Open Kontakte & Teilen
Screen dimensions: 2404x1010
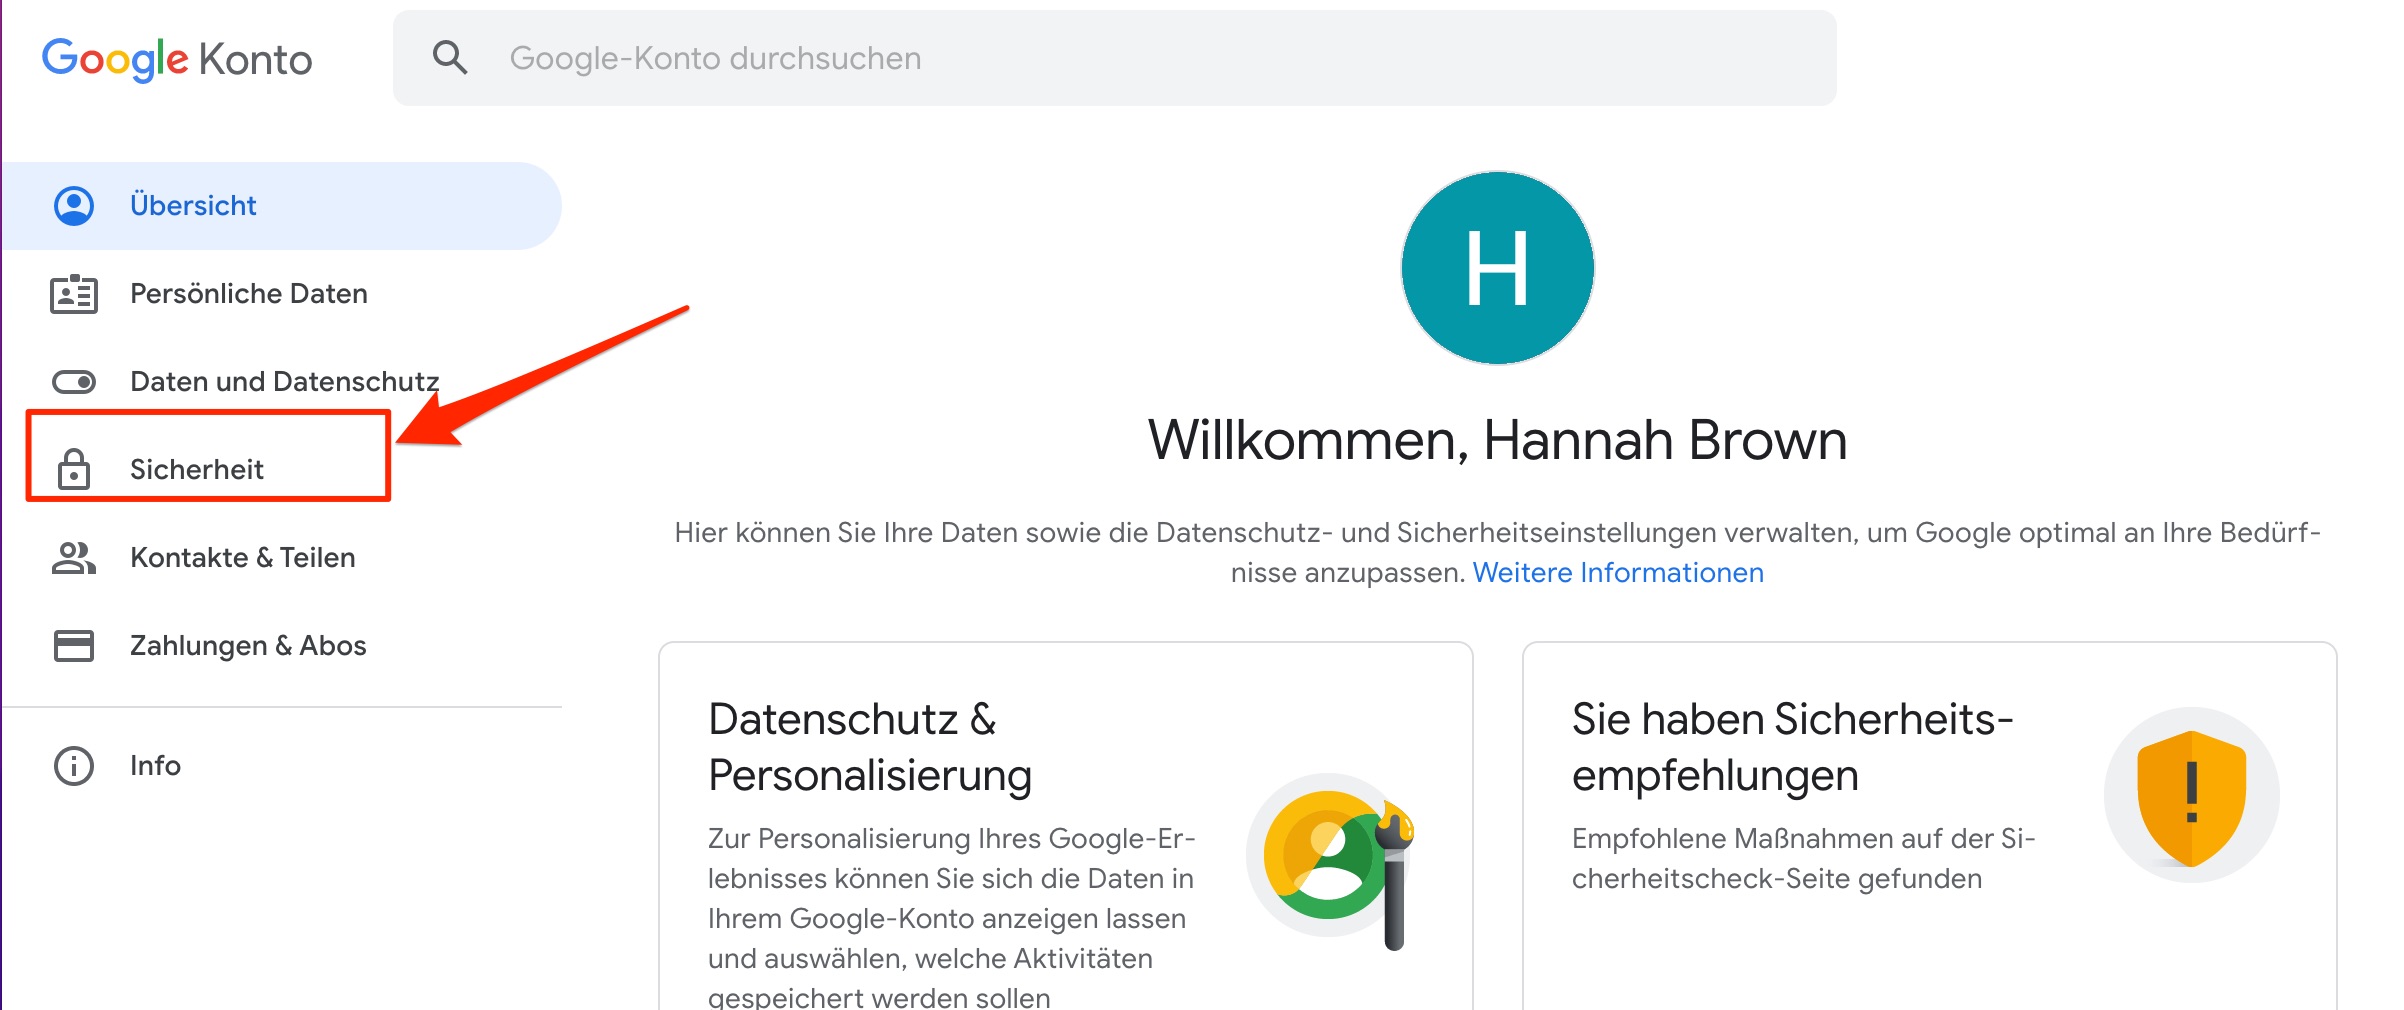point(243,558)
